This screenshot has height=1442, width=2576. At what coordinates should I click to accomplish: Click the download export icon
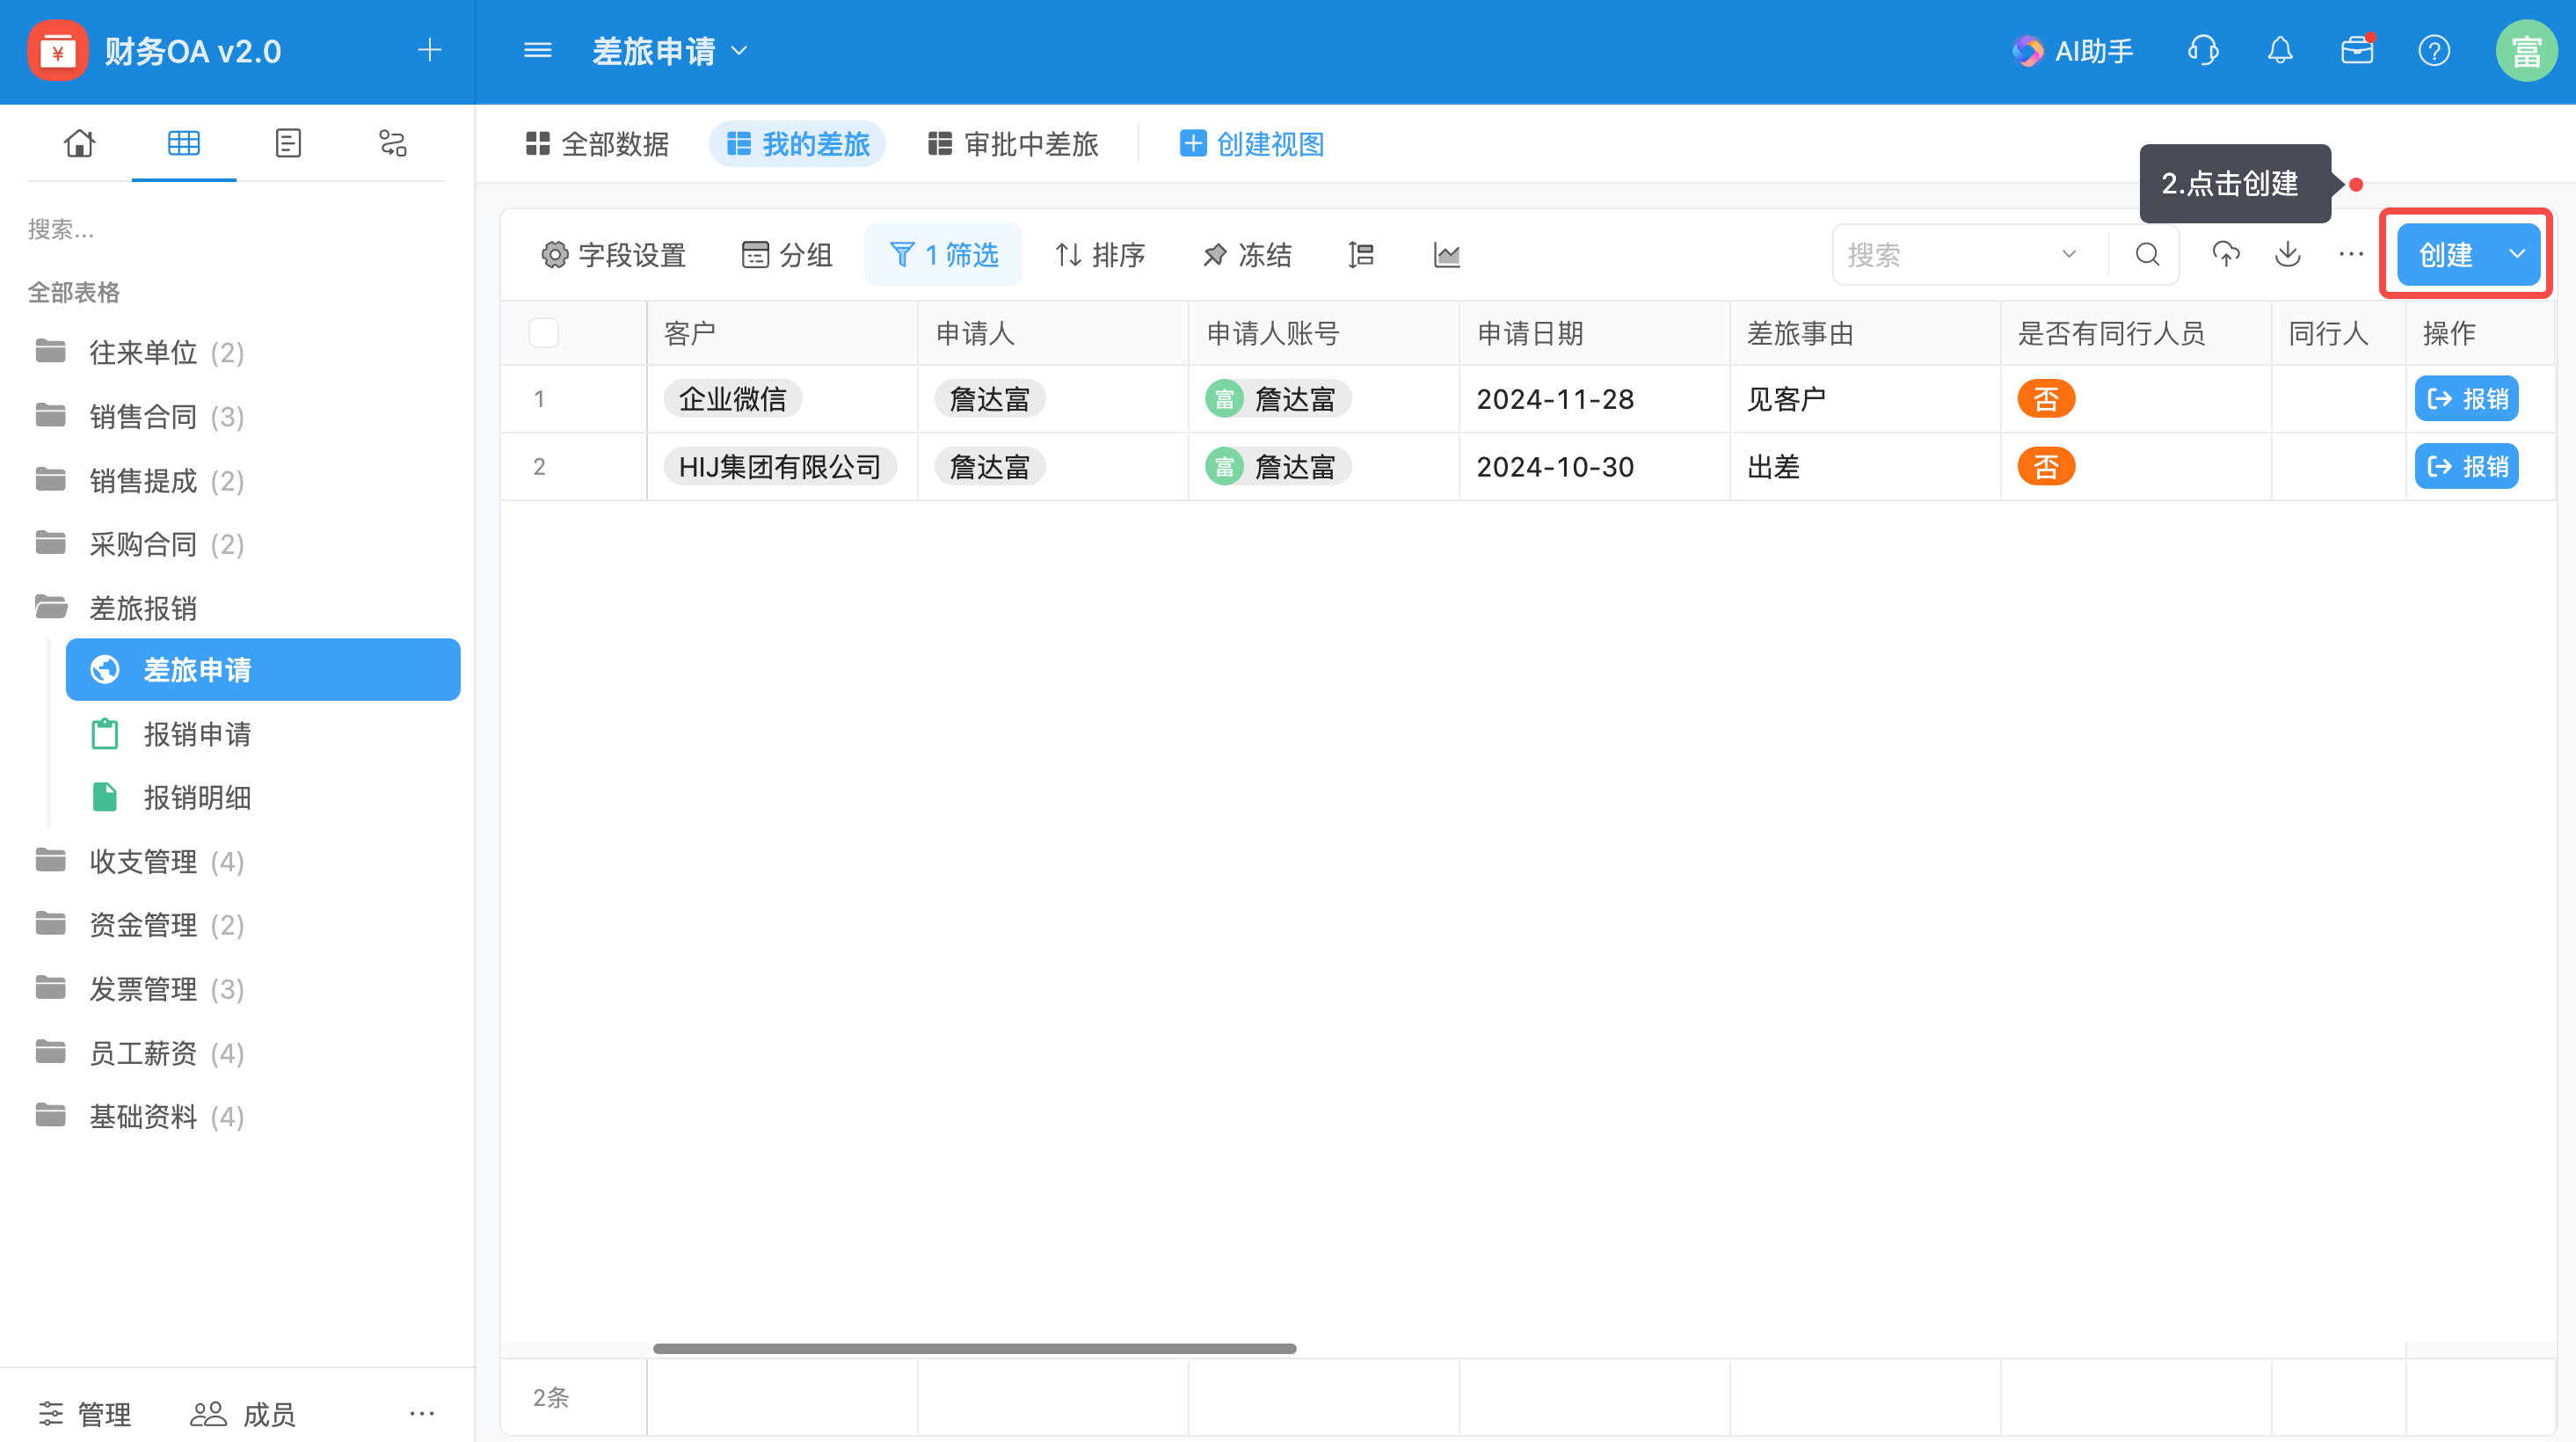[2288, 255]
